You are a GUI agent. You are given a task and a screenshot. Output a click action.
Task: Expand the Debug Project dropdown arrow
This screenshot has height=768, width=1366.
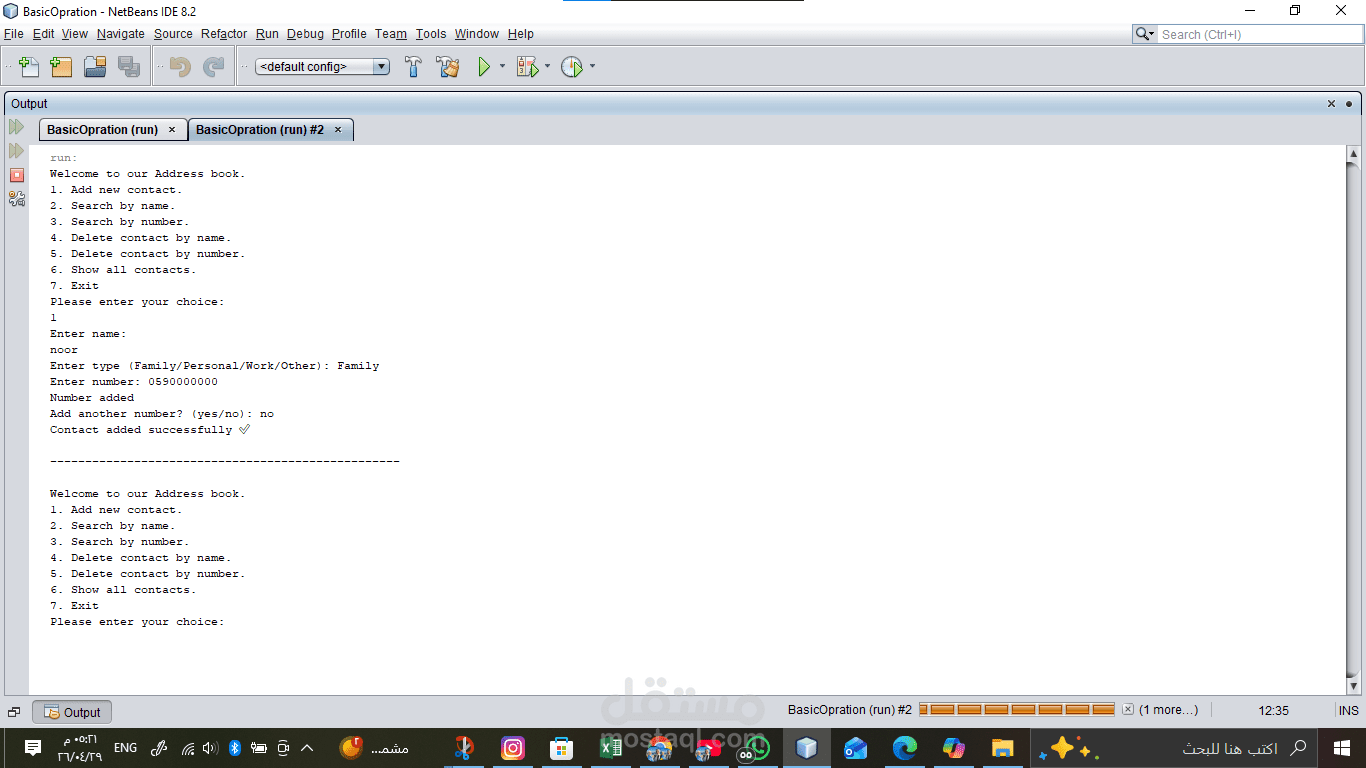pyautogui.click(x=547, y=67)
